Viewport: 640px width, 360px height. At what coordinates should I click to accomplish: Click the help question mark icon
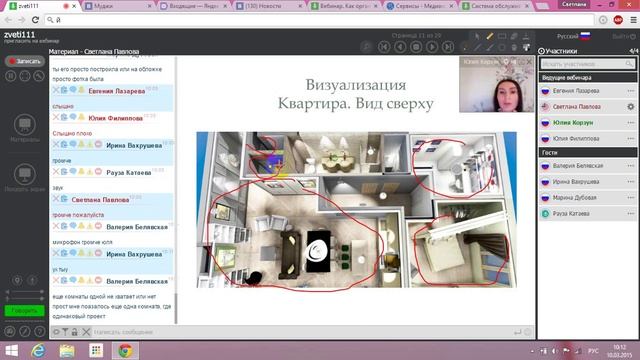pos(39,331)
